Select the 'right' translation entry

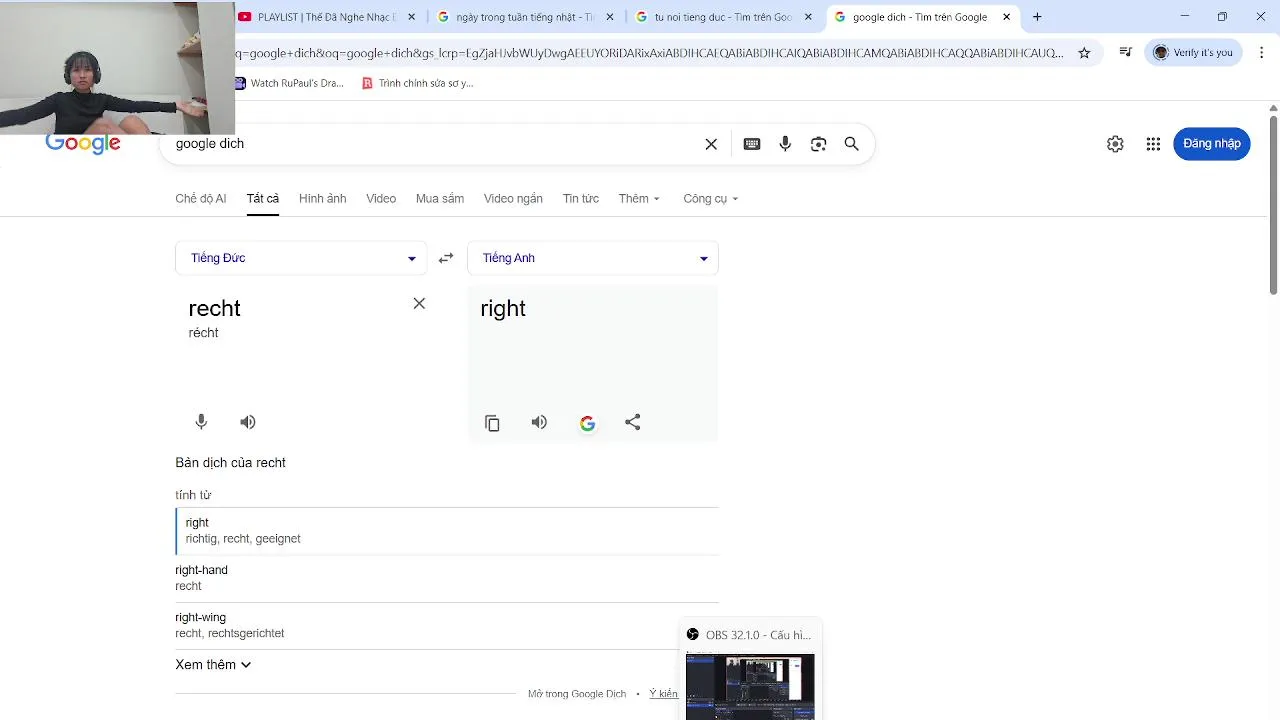click(x=447, y=531)
